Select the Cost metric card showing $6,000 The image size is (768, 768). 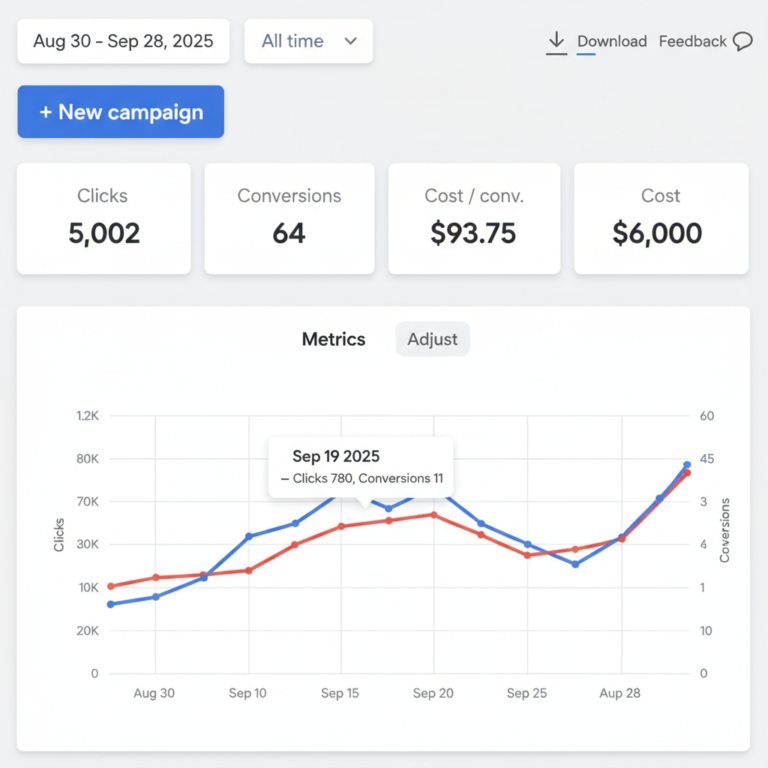pos(660,218)
